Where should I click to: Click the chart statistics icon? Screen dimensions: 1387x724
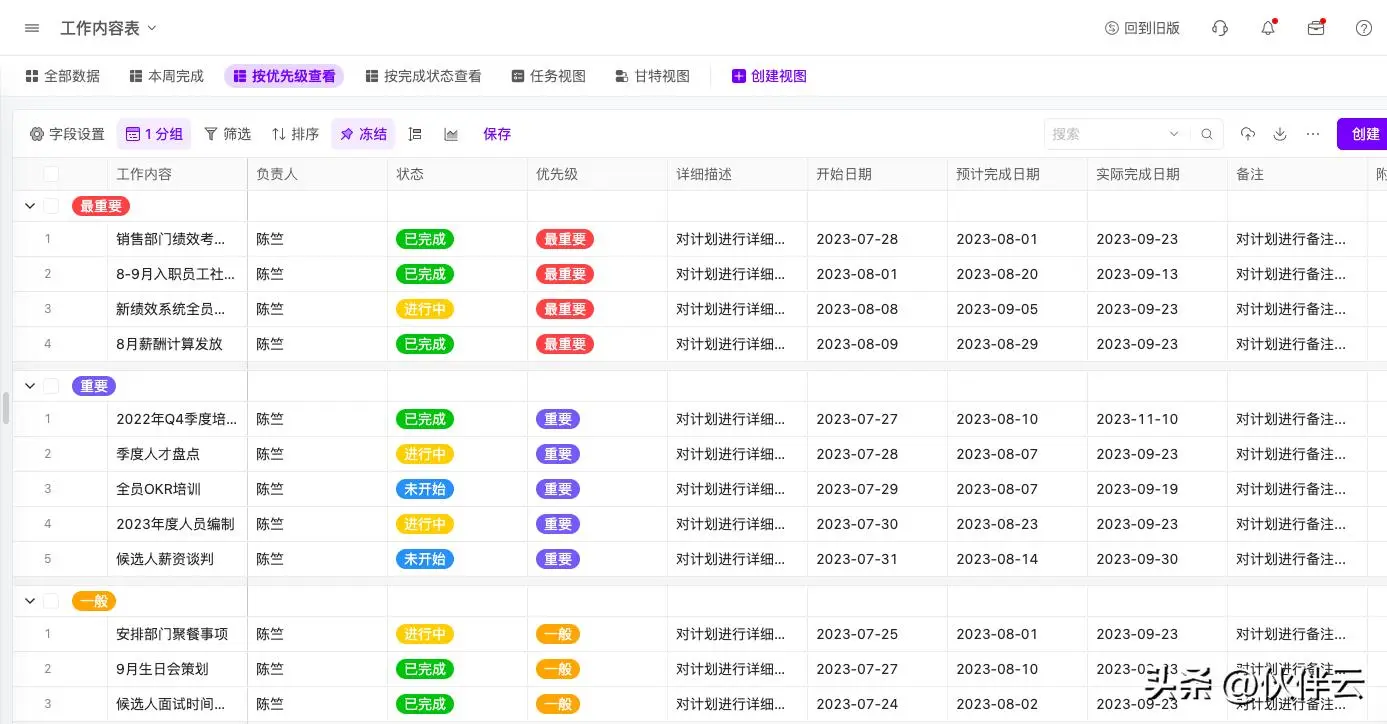(x=451, y=134)
